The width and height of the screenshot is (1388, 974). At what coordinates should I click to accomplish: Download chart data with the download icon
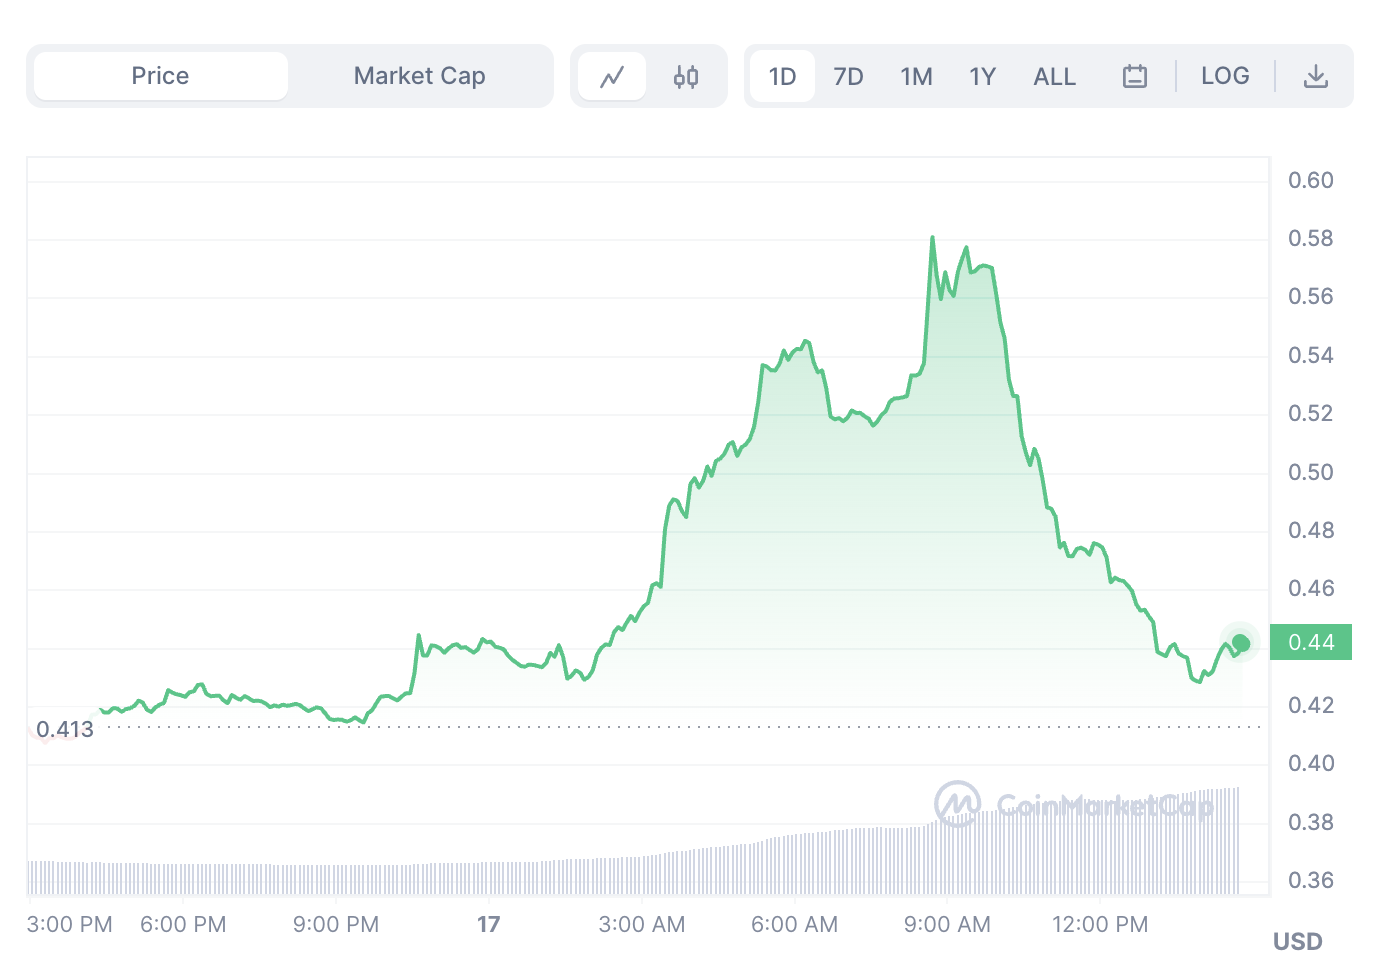[x=1316, y=76]
